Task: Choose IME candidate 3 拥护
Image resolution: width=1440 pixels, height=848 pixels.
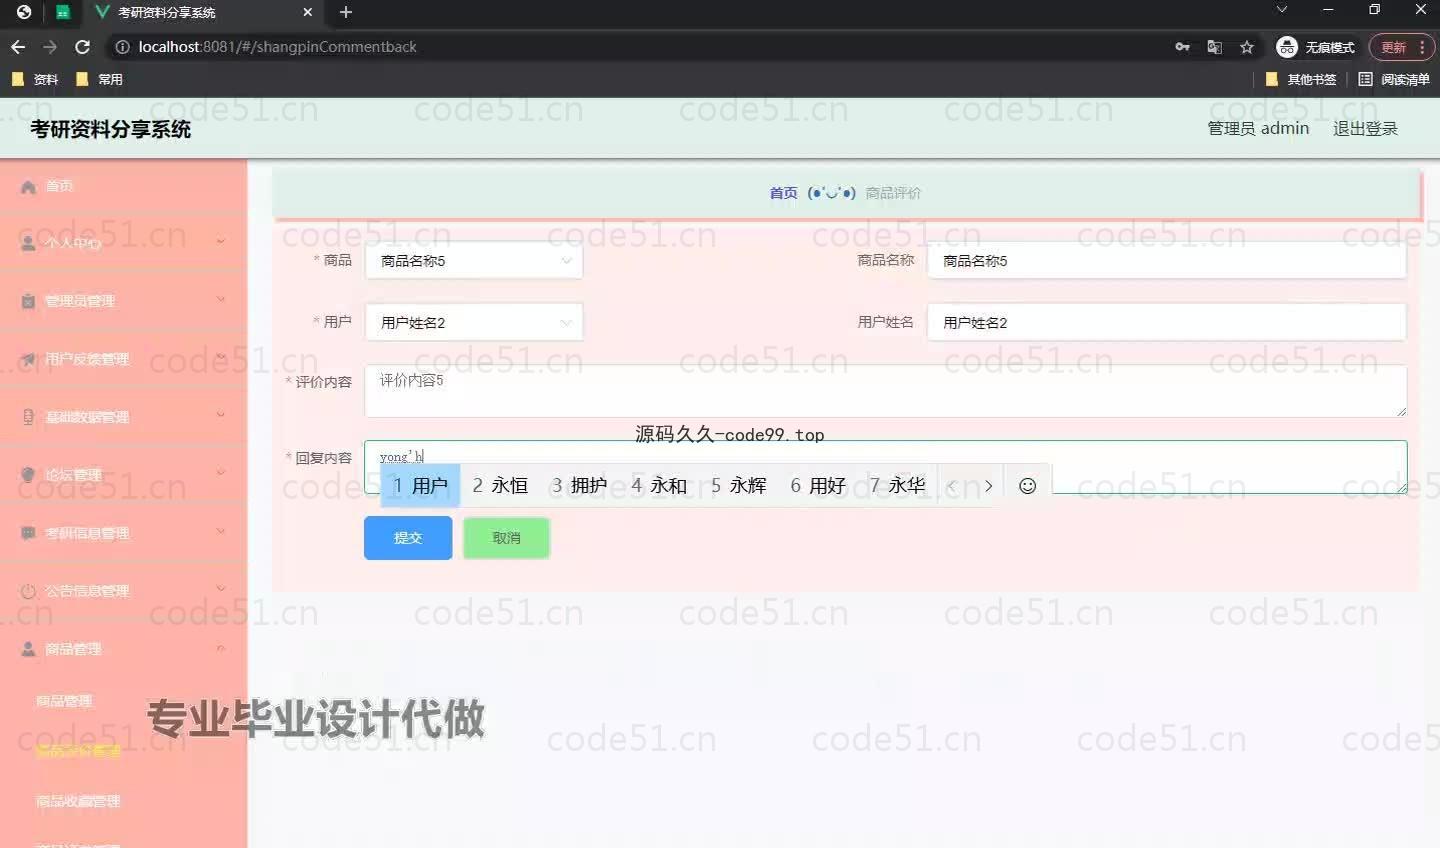Action: click(580, 486)
